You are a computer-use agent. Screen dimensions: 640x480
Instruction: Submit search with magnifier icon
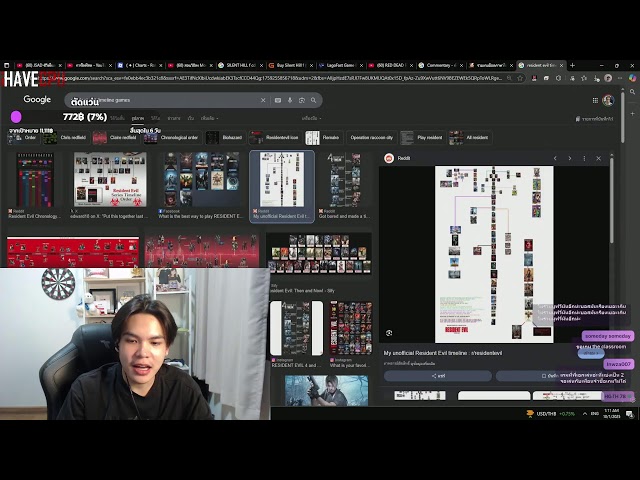click(313, 100)
